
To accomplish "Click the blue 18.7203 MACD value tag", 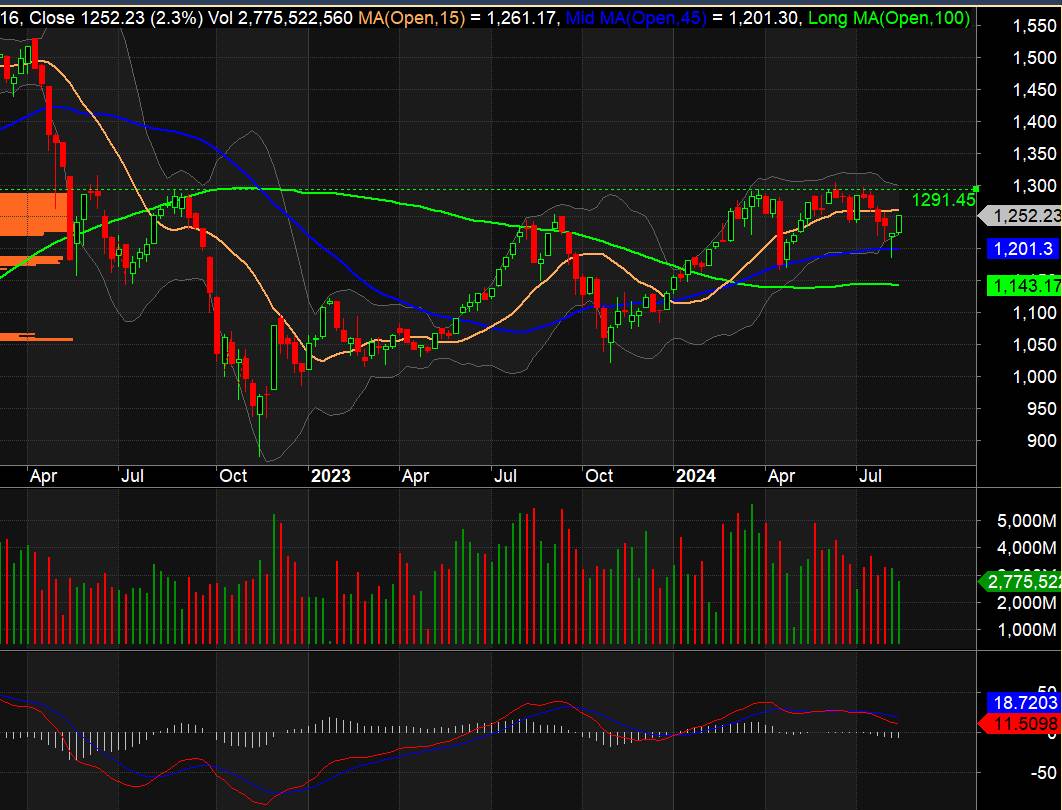I will [x=1023, y=702].
